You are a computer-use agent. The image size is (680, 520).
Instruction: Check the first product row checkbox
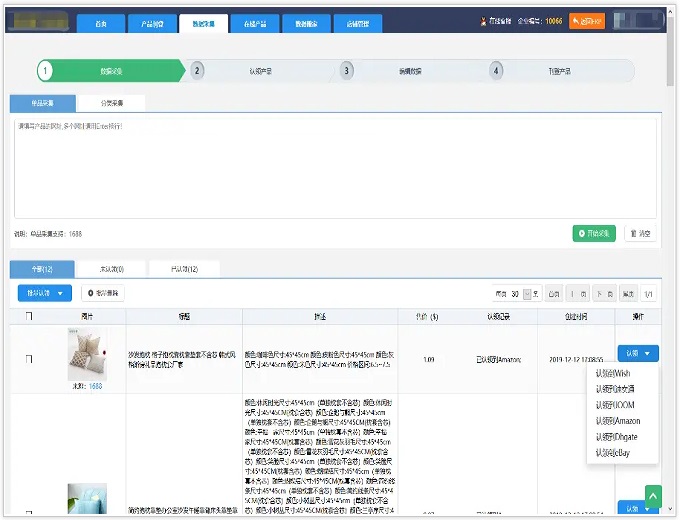(29, 358)
